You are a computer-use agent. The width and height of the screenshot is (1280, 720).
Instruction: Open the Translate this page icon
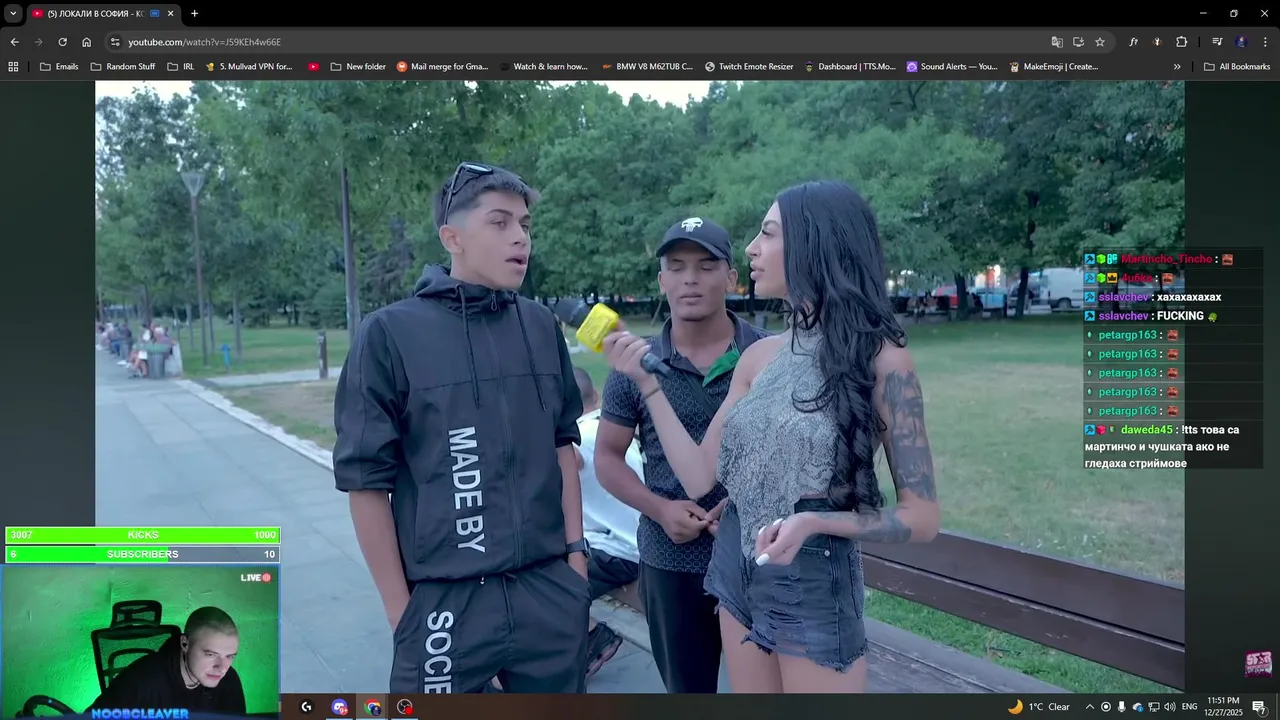(x=1057, y=42)
